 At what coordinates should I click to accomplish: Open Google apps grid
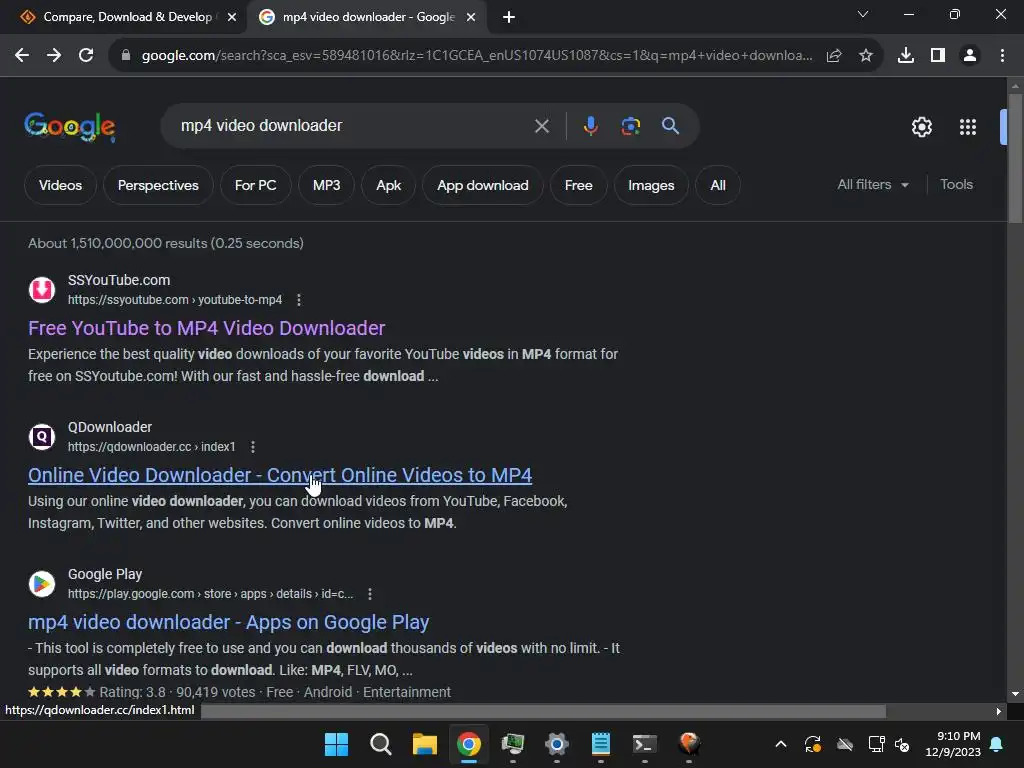coord(968,127)
